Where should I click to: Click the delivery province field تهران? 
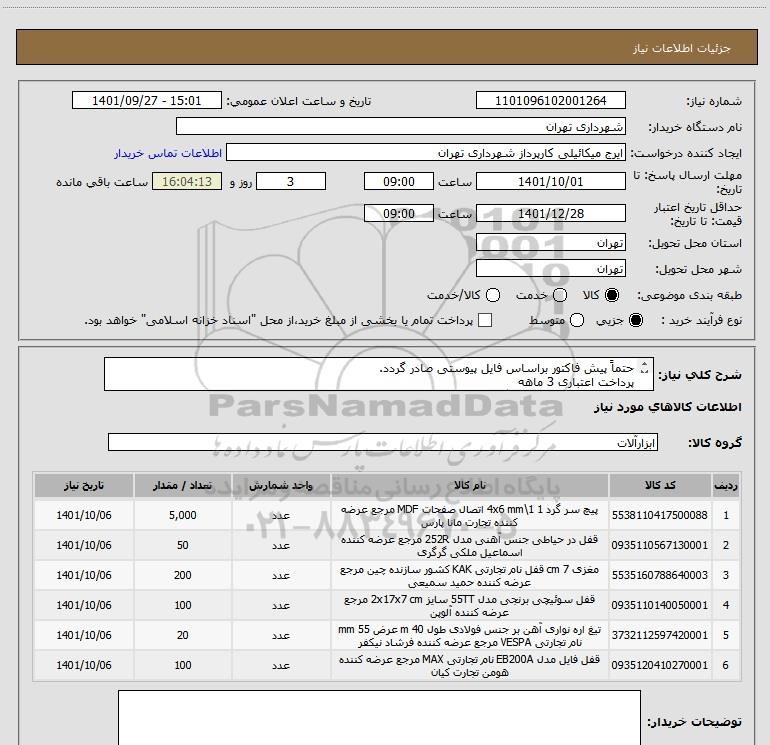click(x=550, y=243)
